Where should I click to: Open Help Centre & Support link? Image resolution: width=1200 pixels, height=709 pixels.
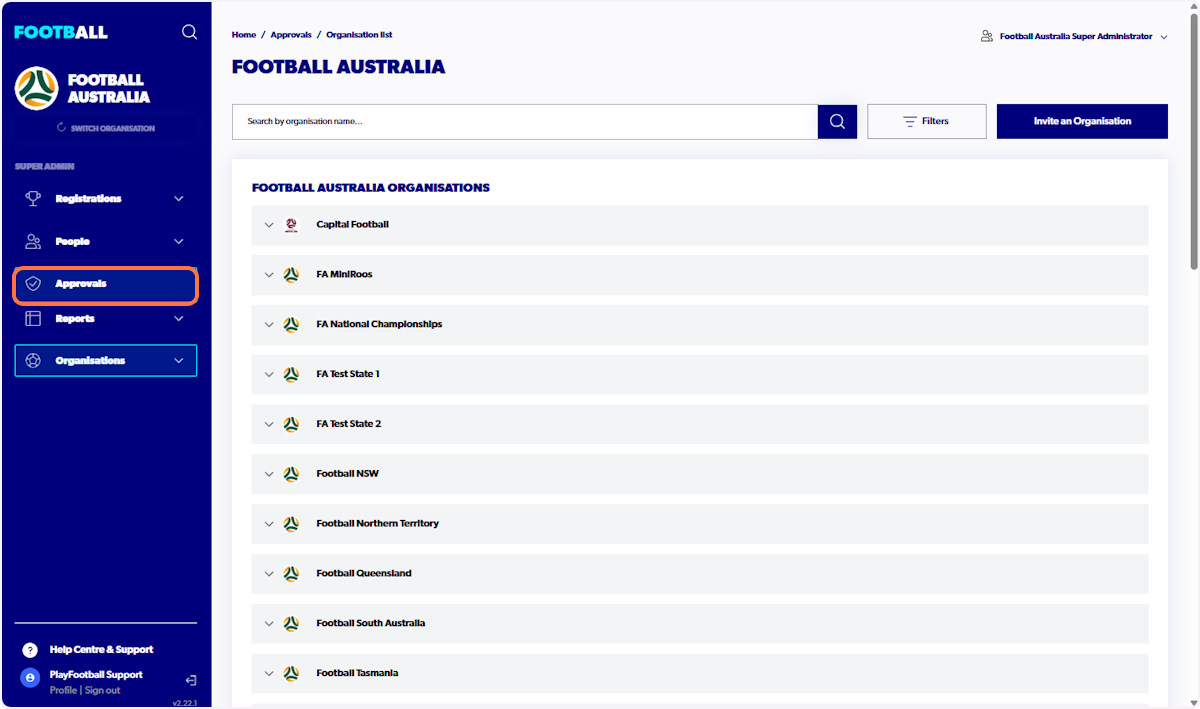tap(101, 650)
